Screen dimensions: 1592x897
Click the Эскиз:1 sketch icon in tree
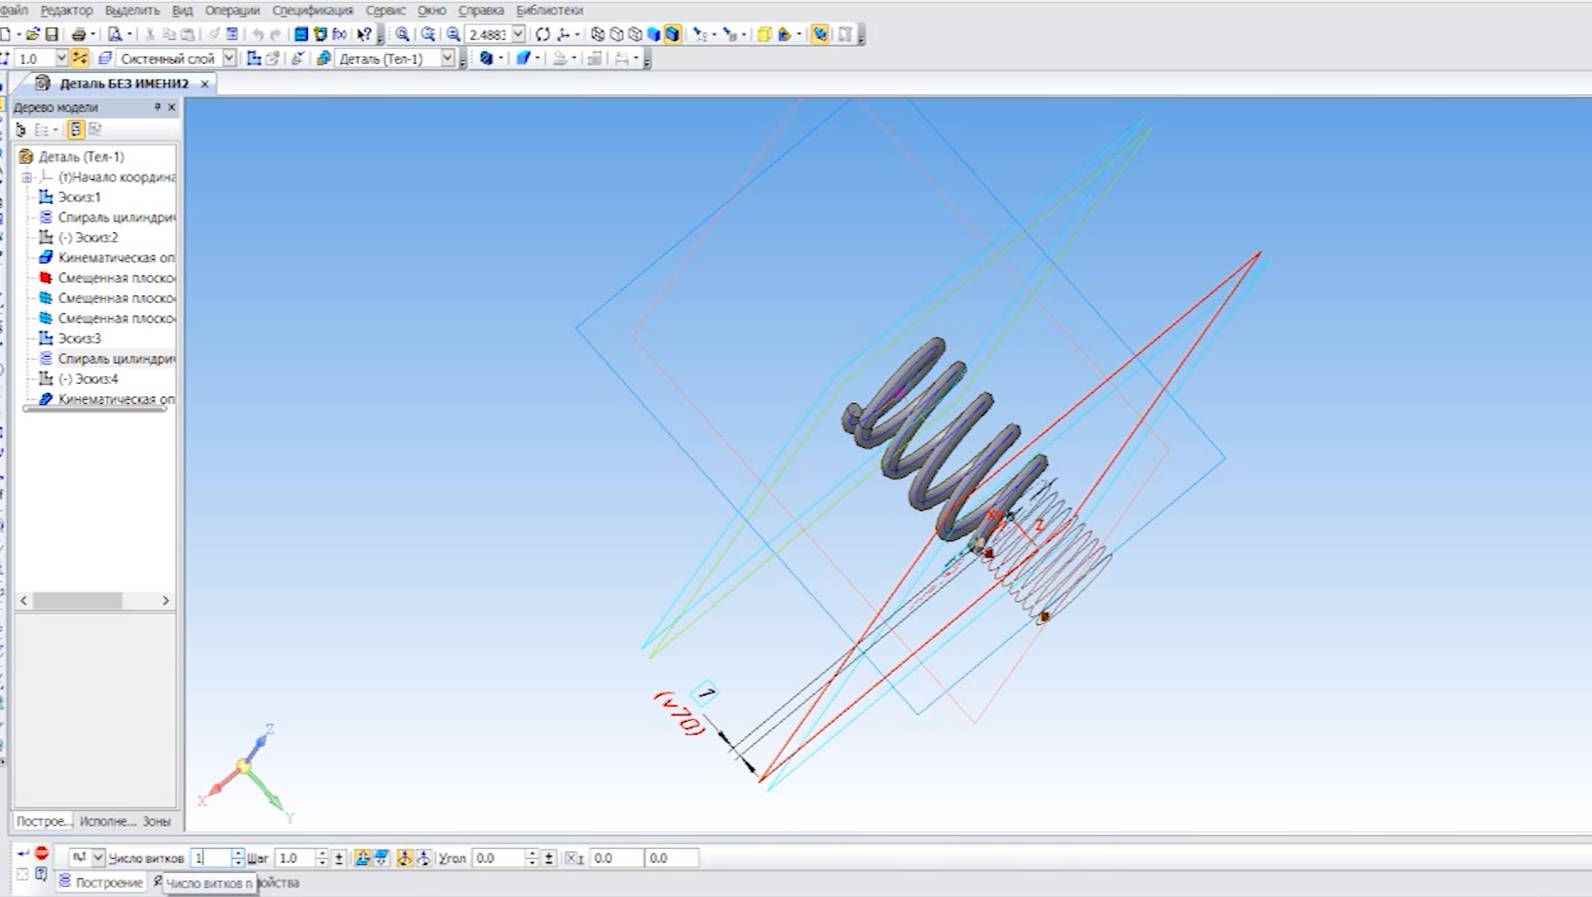click(x=46, y=197)
